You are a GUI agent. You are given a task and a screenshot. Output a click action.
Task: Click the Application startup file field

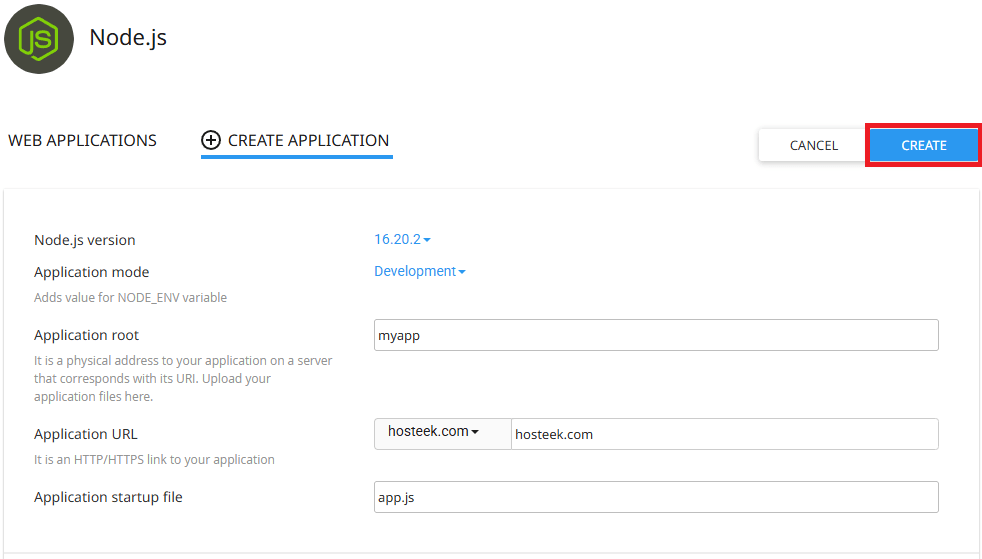[656, 497]
